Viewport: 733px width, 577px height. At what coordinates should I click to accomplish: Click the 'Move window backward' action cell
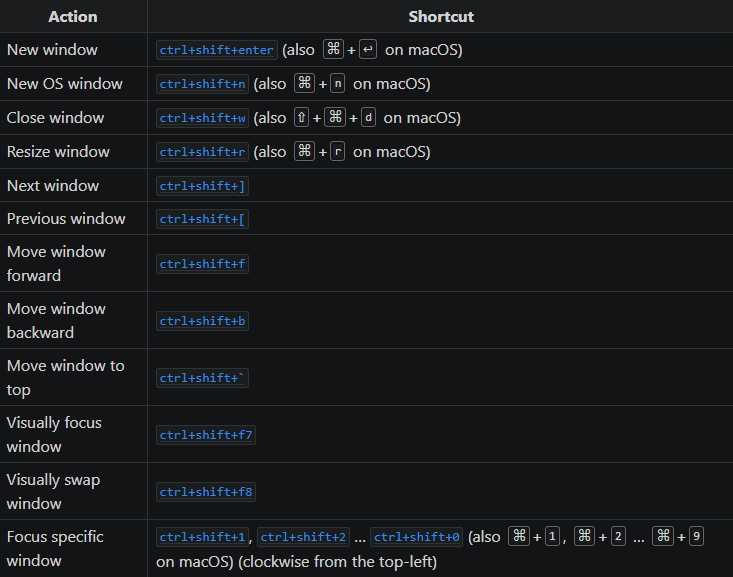pos(56,320)
